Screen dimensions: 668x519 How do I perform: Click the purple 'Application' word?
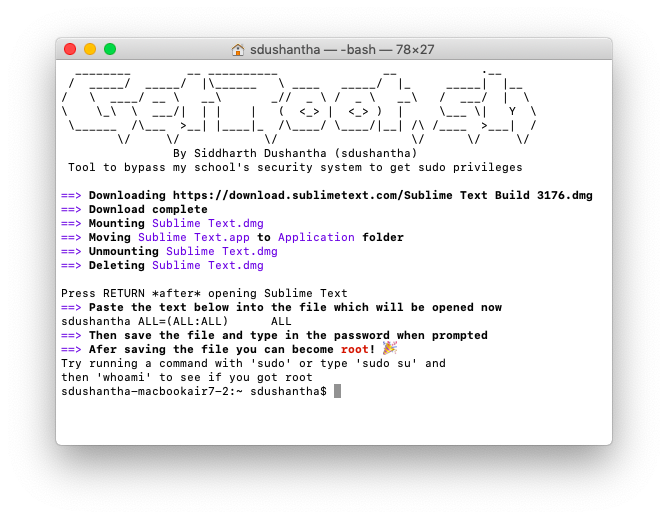(316, 237)
